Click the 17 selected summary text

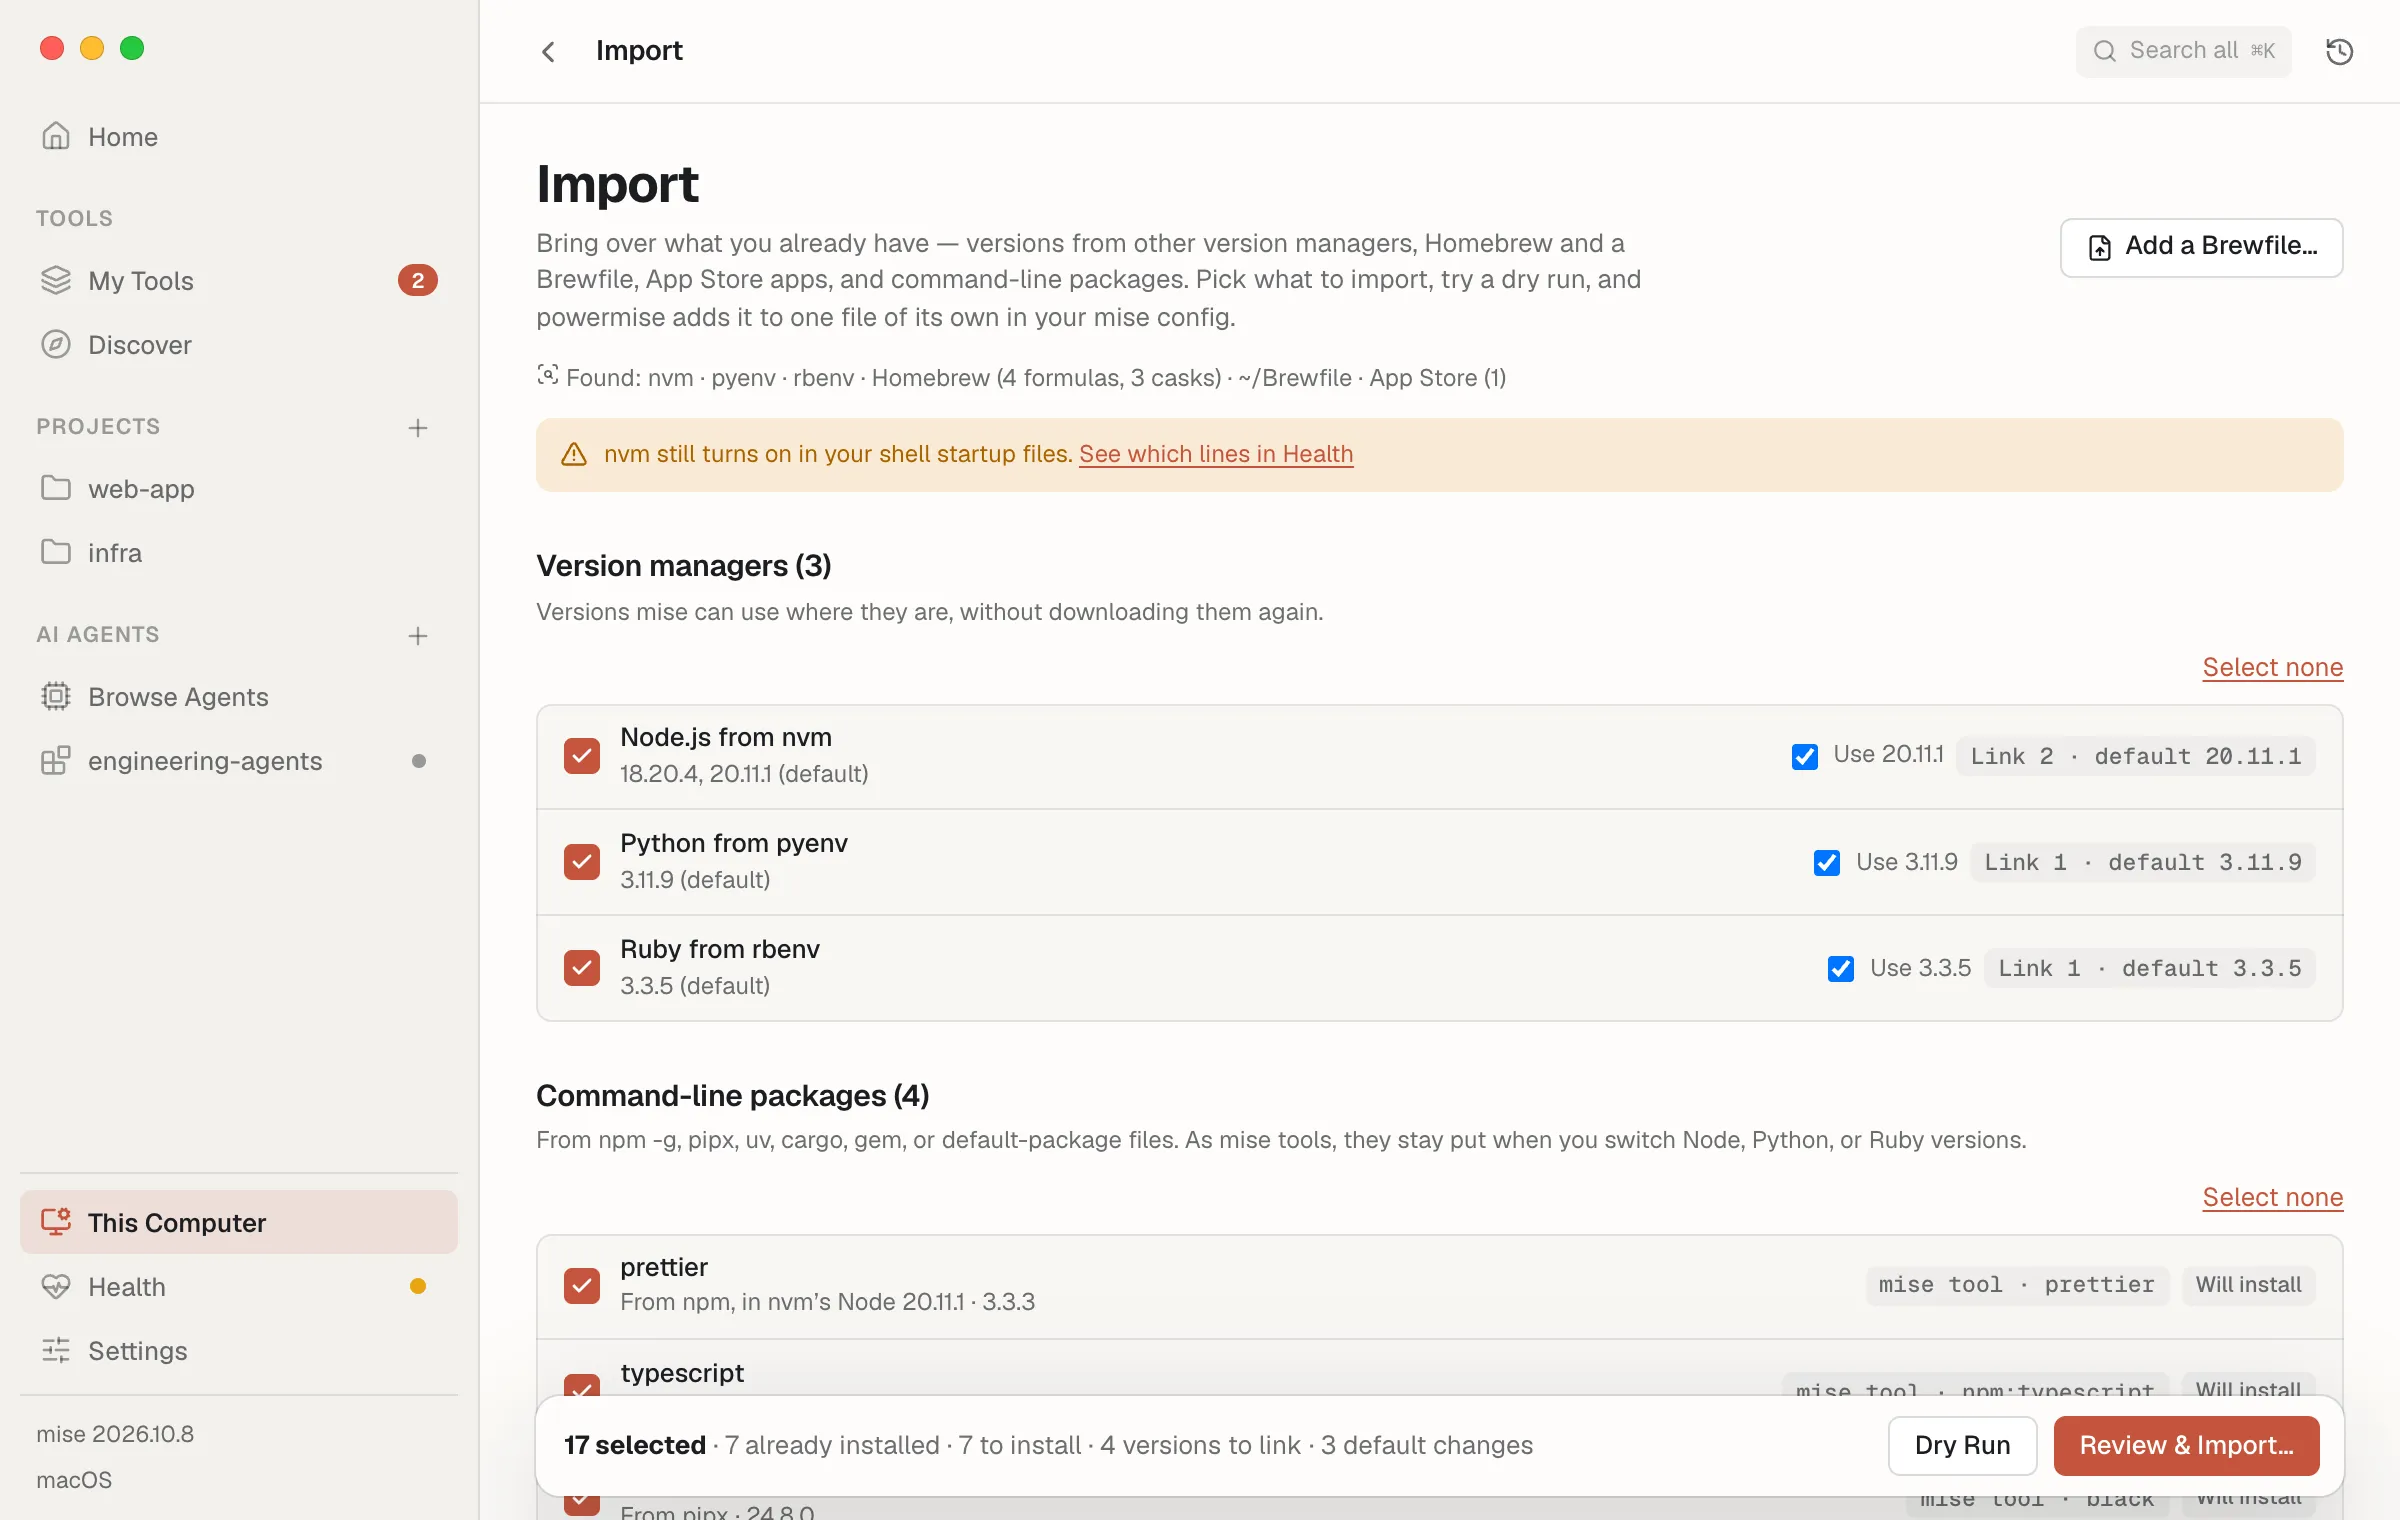tap(634, 1445)
